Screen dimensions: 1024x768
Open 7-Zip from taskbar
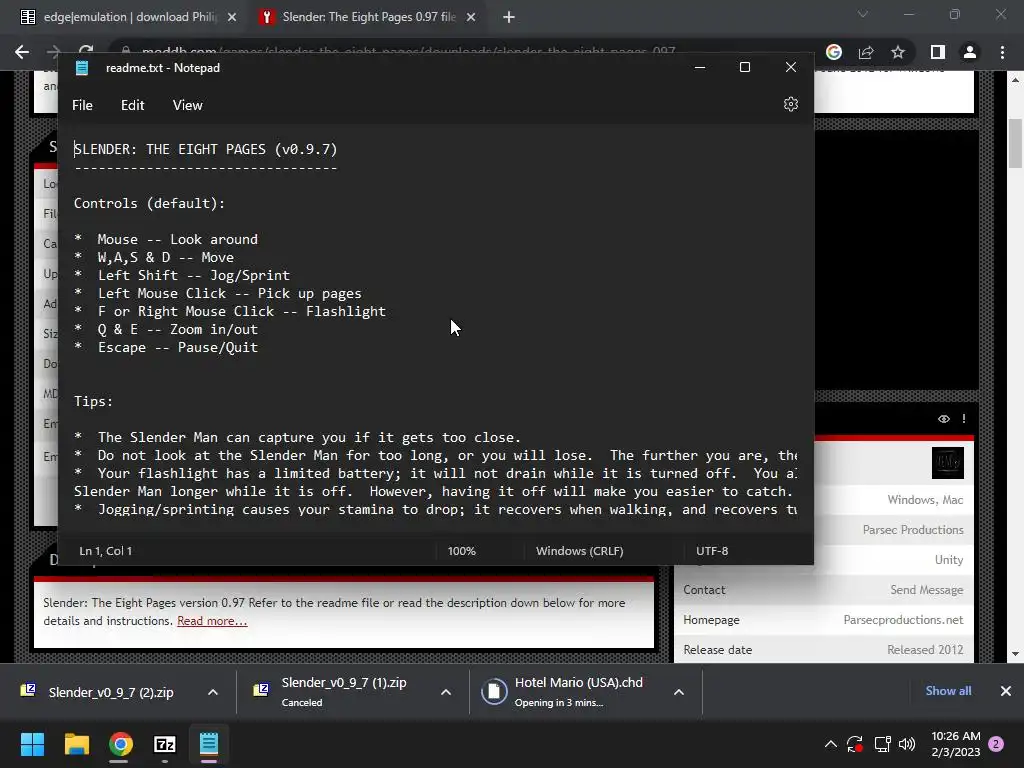pyautogui.click(x=165, y=744)
